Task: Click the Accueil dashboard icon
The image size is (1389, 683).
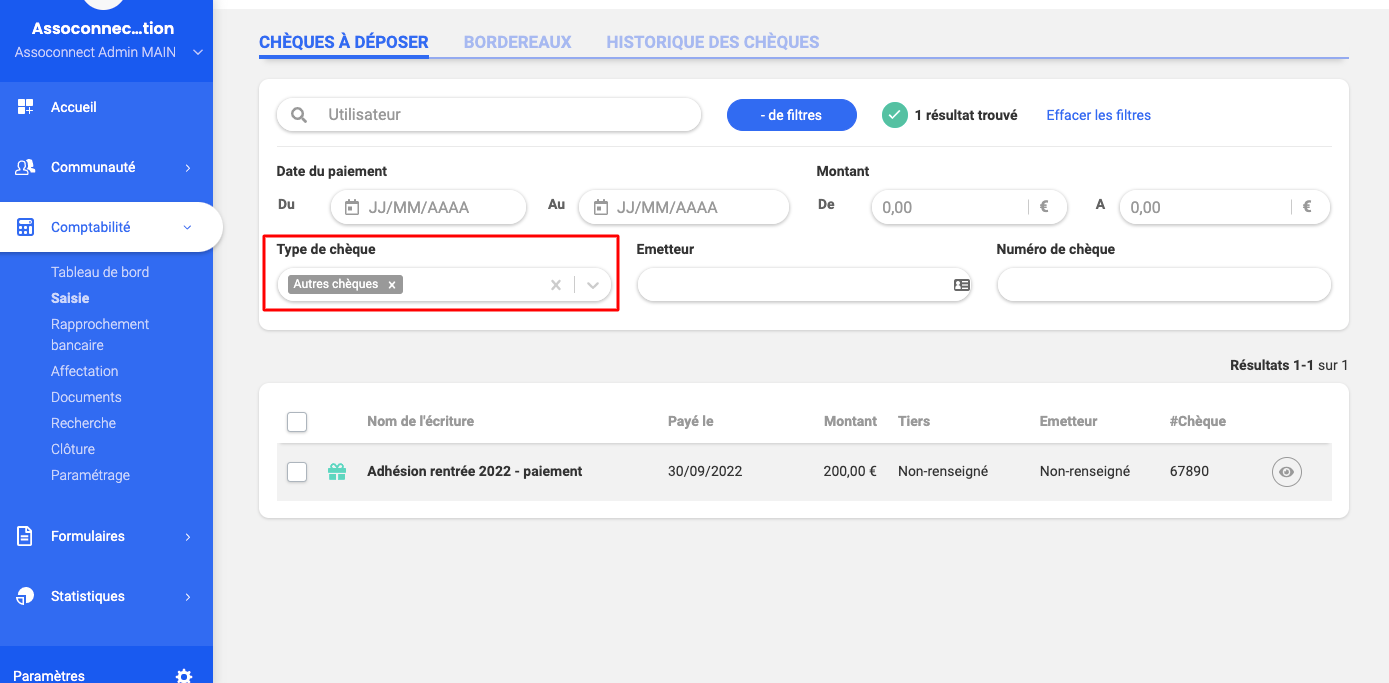Action: click(x=26, y=107)
